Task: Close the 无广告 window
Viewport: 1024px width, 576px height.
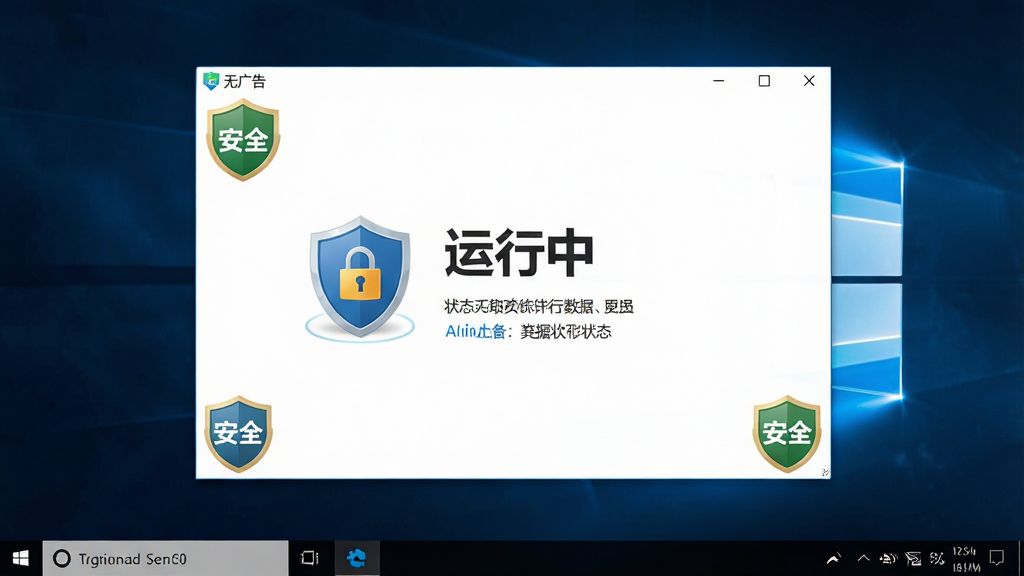Action: pyautogui.click(x=809, y=81)
